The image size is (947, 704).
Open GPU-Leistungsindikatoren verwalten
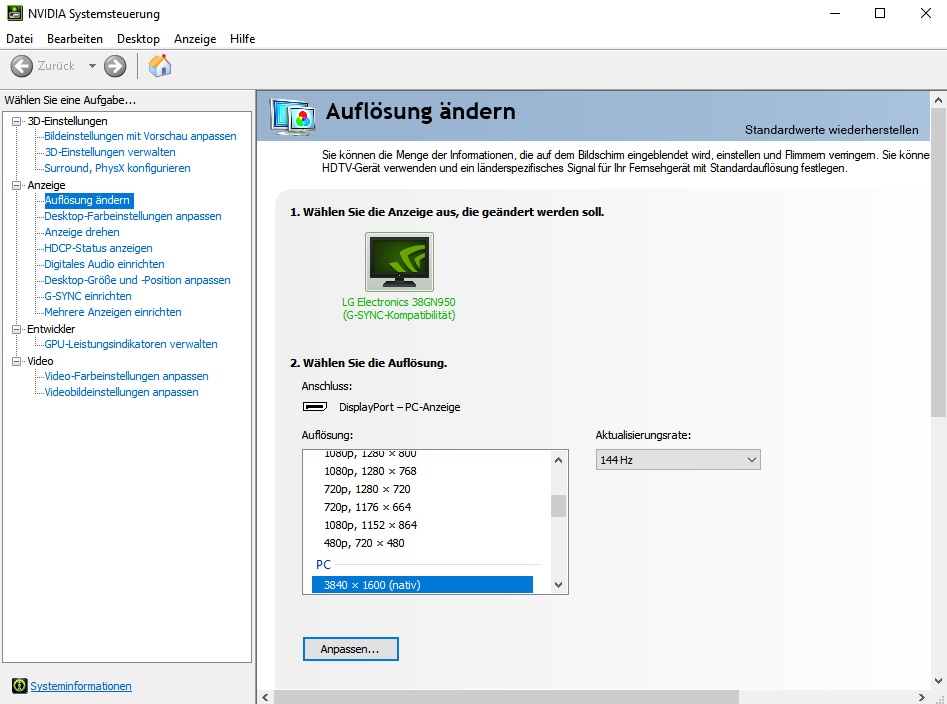130,344
